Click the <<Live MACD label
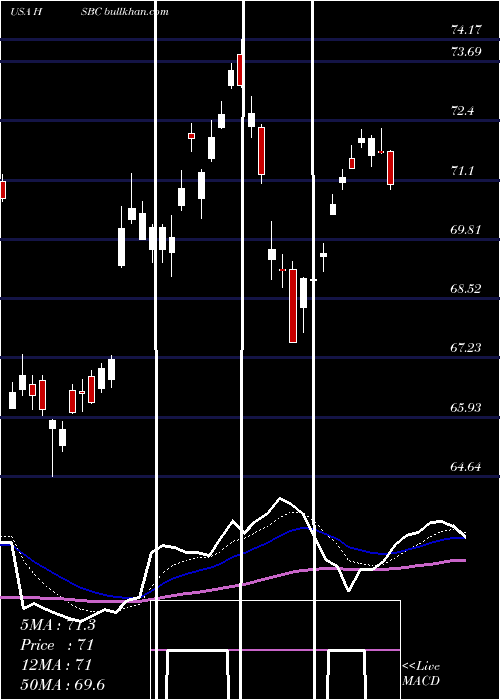This screenshot has width=500, height=700. (x=421, y=674)
